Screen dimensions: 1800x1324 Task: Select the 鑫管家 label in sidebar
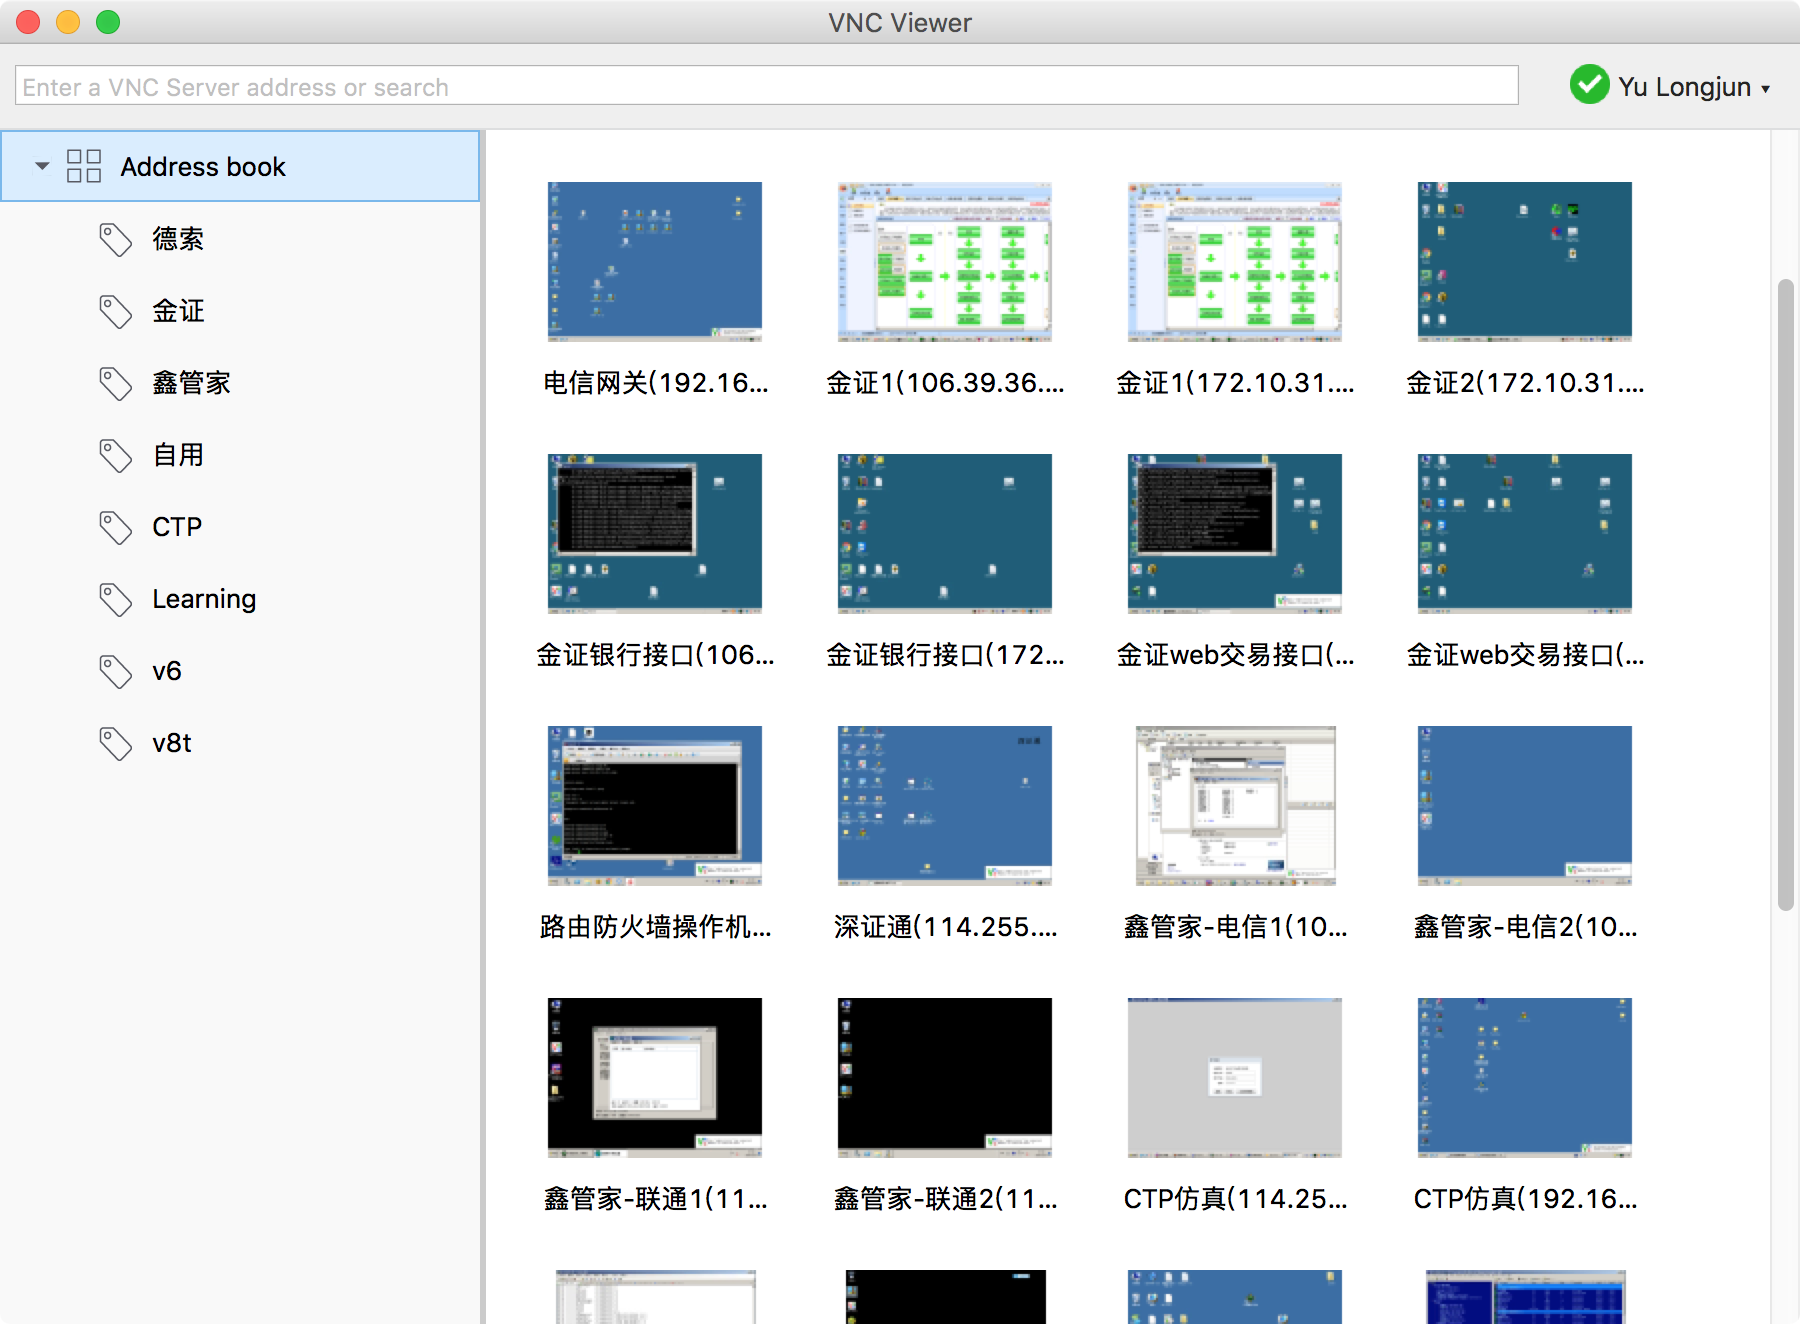click(x=191, y=383)
